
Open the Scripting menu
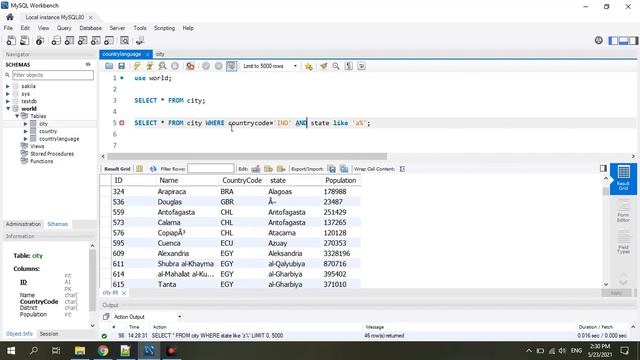coord(164,28)
